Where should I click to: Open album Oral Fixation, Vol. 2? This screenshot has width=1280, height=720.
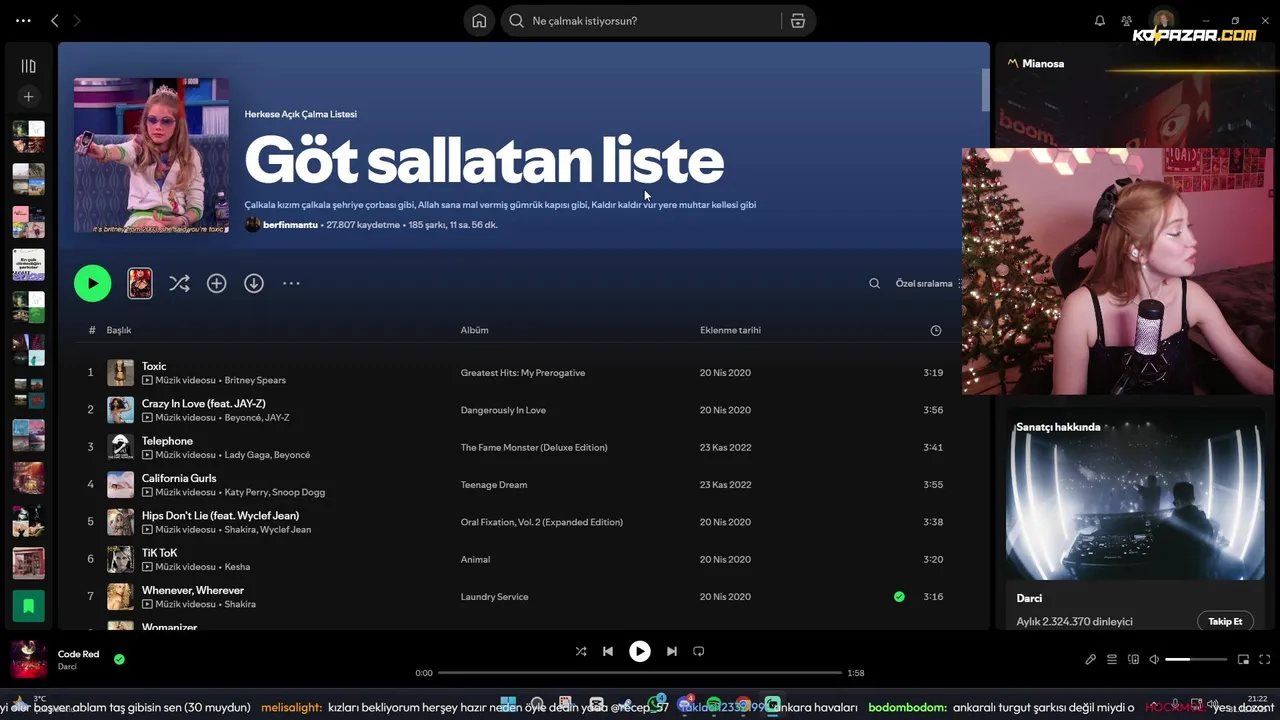(541, 522)
